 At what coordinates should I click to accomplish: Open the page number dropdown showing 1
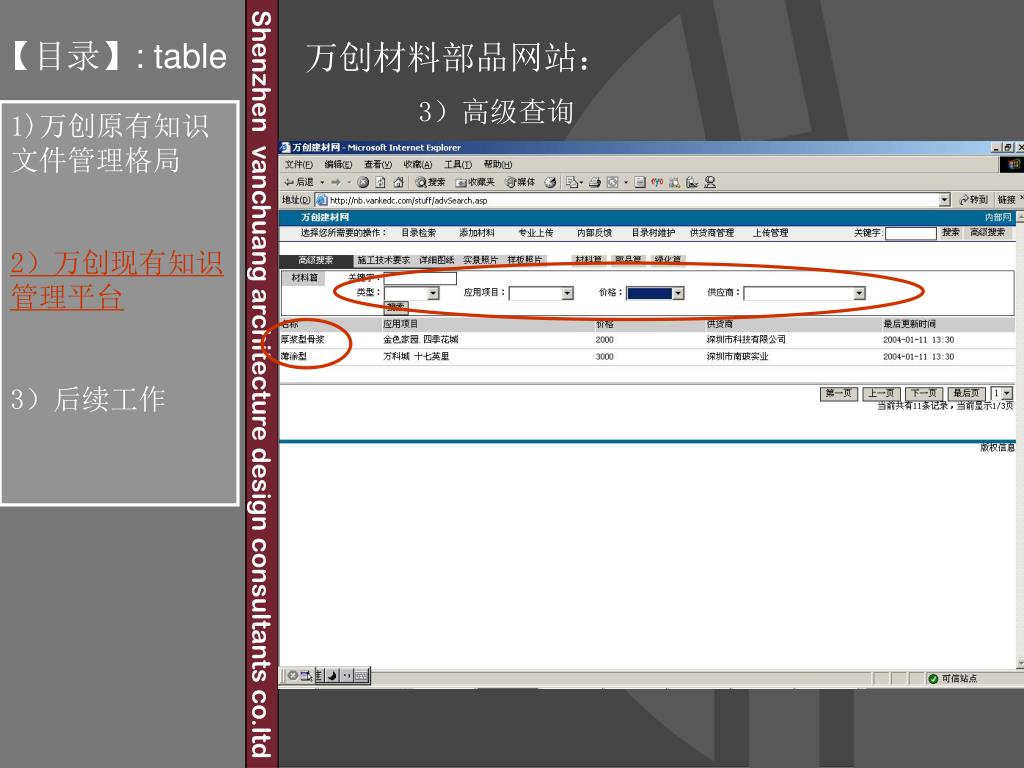point(1007,393)
